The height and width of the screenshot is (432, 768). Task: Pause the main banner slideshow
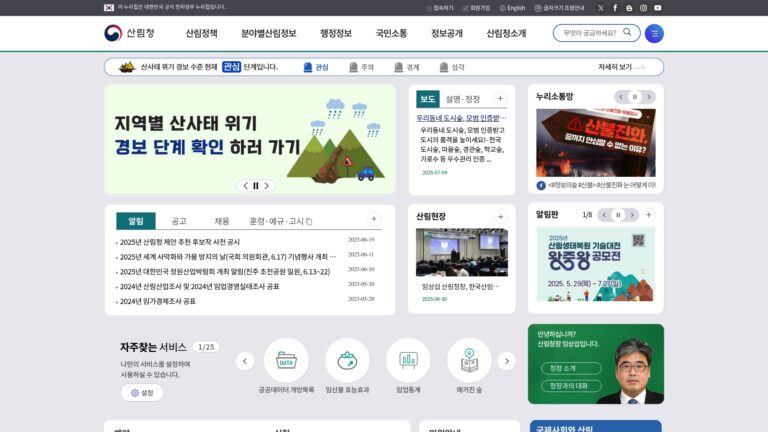point(256,186)
